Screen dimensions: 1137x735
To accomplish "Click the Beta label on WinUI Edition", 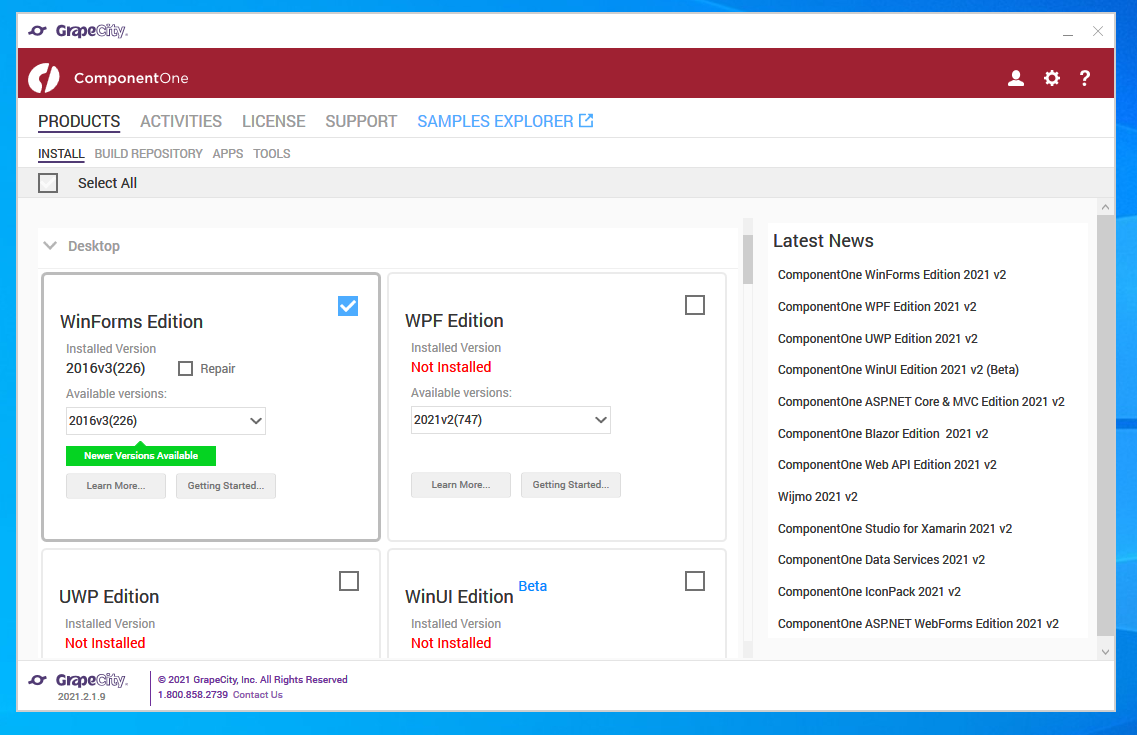I will tap(532, 586).
